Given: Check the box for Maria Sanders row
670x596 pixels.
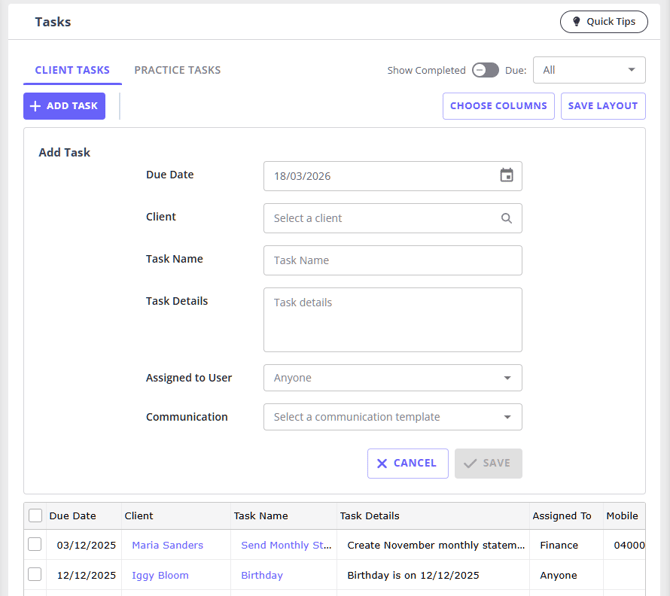Looking at the screenshot, I should pyautogui.click(x=35, y=545).
